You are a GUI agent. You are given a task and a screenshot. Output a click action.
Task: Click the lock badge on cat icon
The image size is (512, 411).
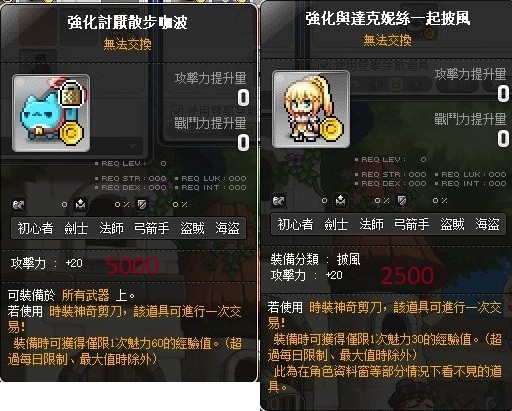[71, 94]
